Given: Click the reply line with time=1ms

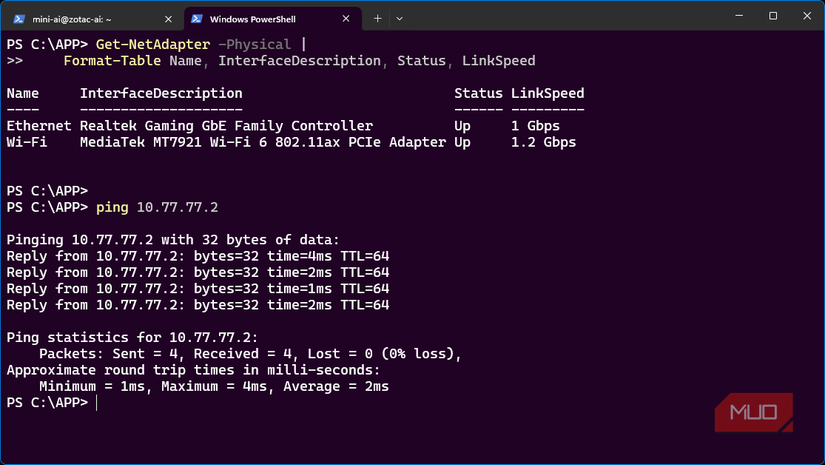Looking at the screenshot, I should 198,289.
